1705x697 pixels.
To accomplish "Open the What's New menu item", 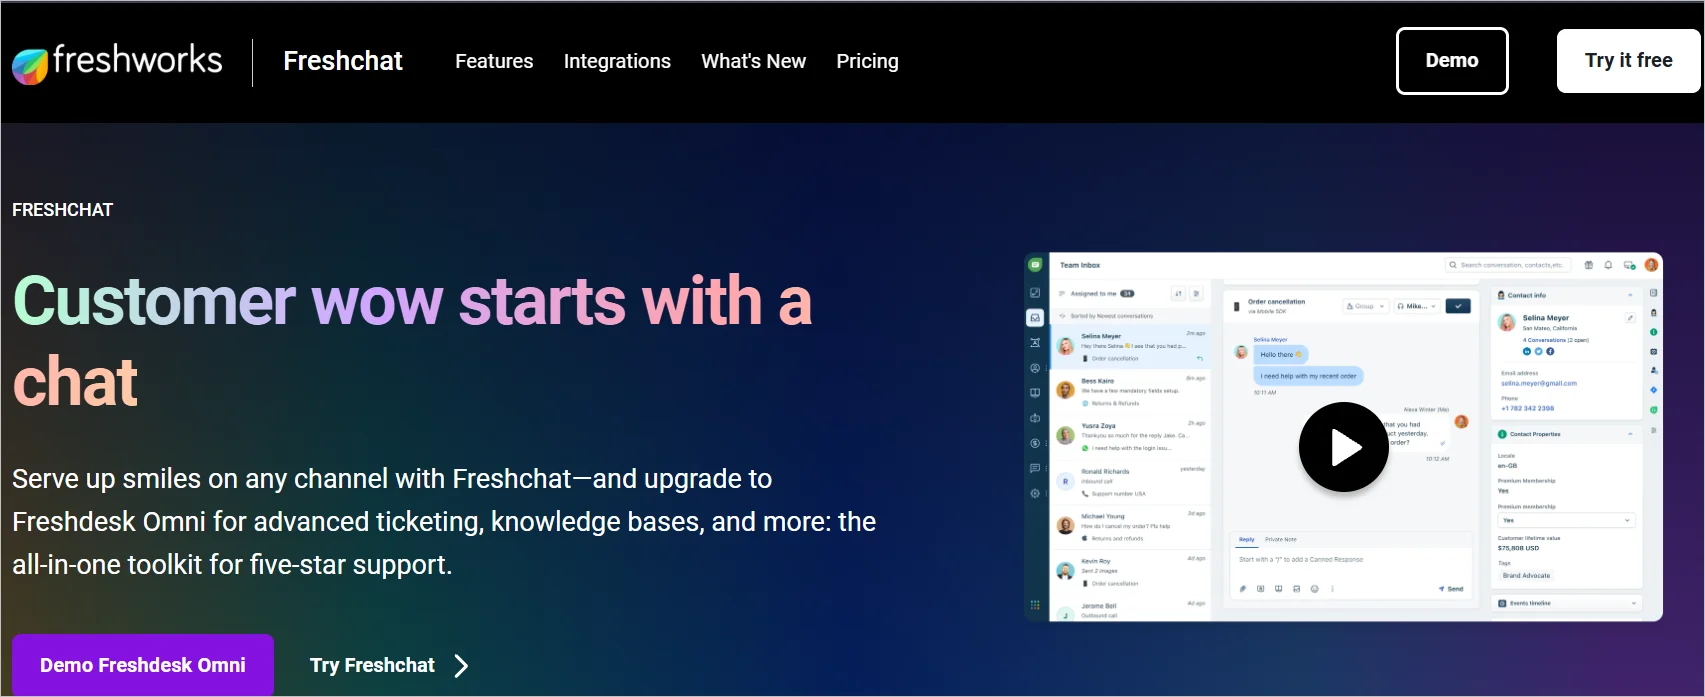I will (753, 61).
